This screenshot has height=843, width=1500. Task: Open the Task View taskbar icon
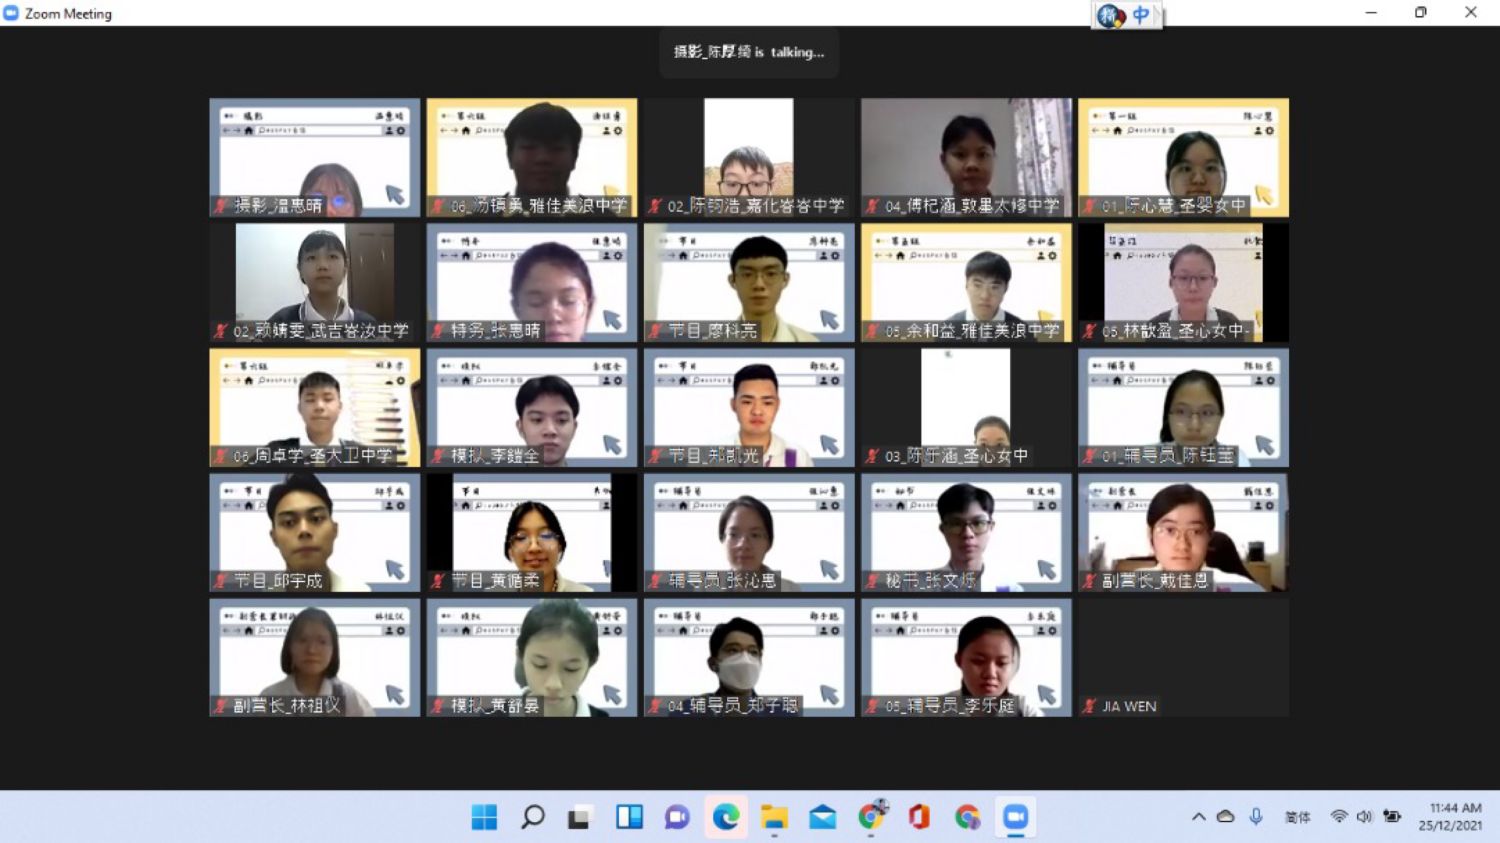coord(580,817)
